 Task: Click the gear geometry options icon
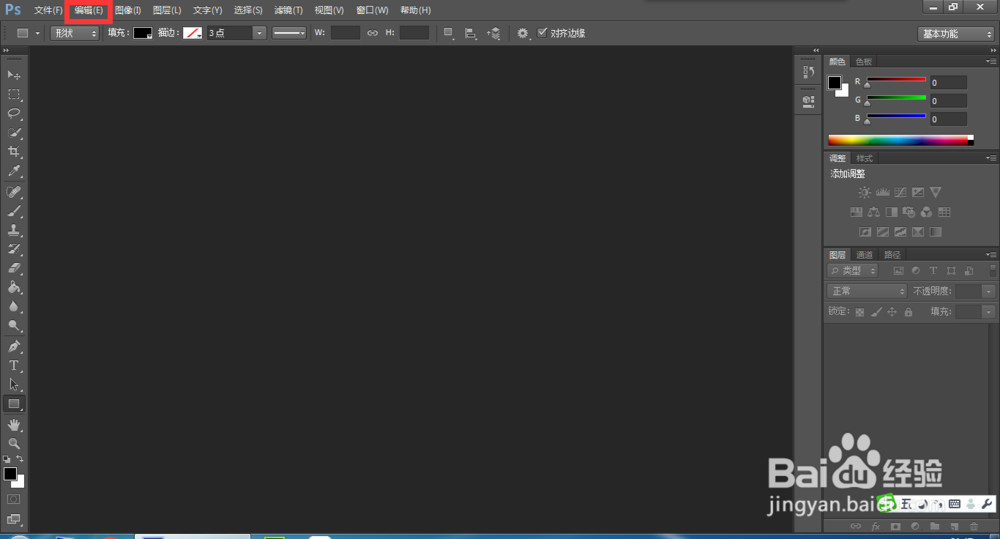522,33
